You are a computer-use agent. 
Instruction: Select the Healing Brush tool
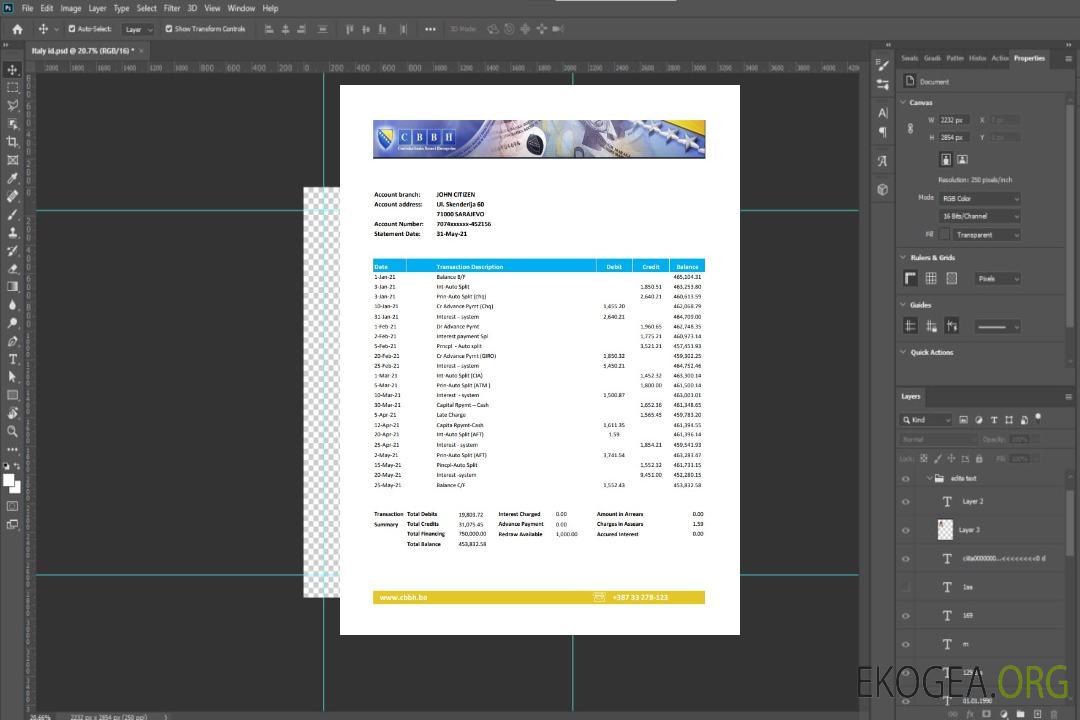pyautogui.click(x=12, y=196)
